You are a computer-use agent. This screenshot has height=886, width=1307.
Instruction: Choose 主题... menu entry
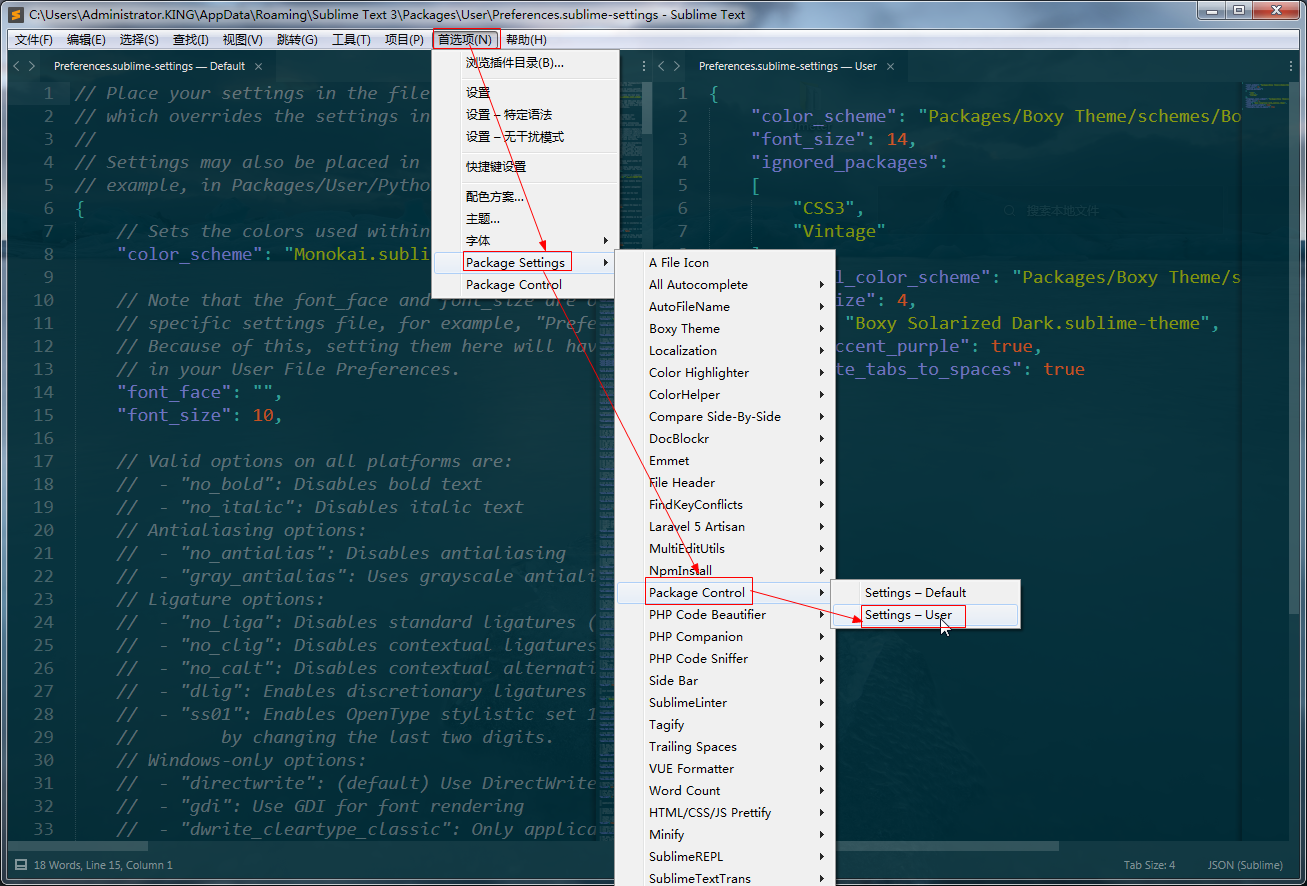[x=526, y=218]
